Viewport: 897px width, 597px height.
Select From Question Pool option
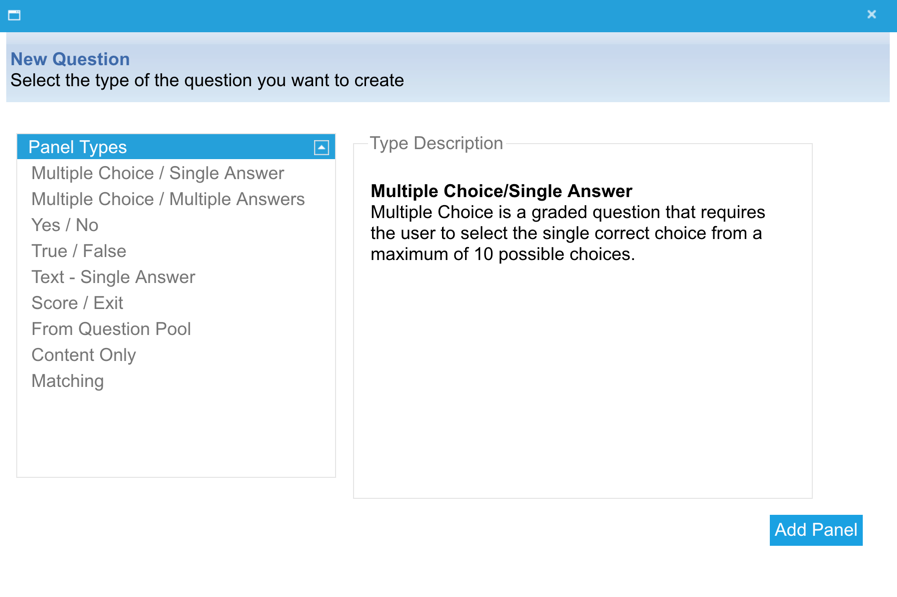tap(111, 329)
